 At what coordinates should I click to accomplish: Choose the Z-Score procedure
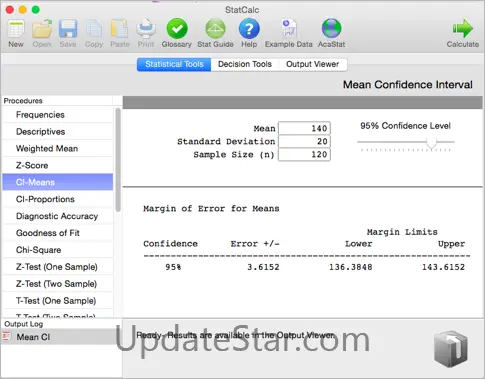pos(58,165)
